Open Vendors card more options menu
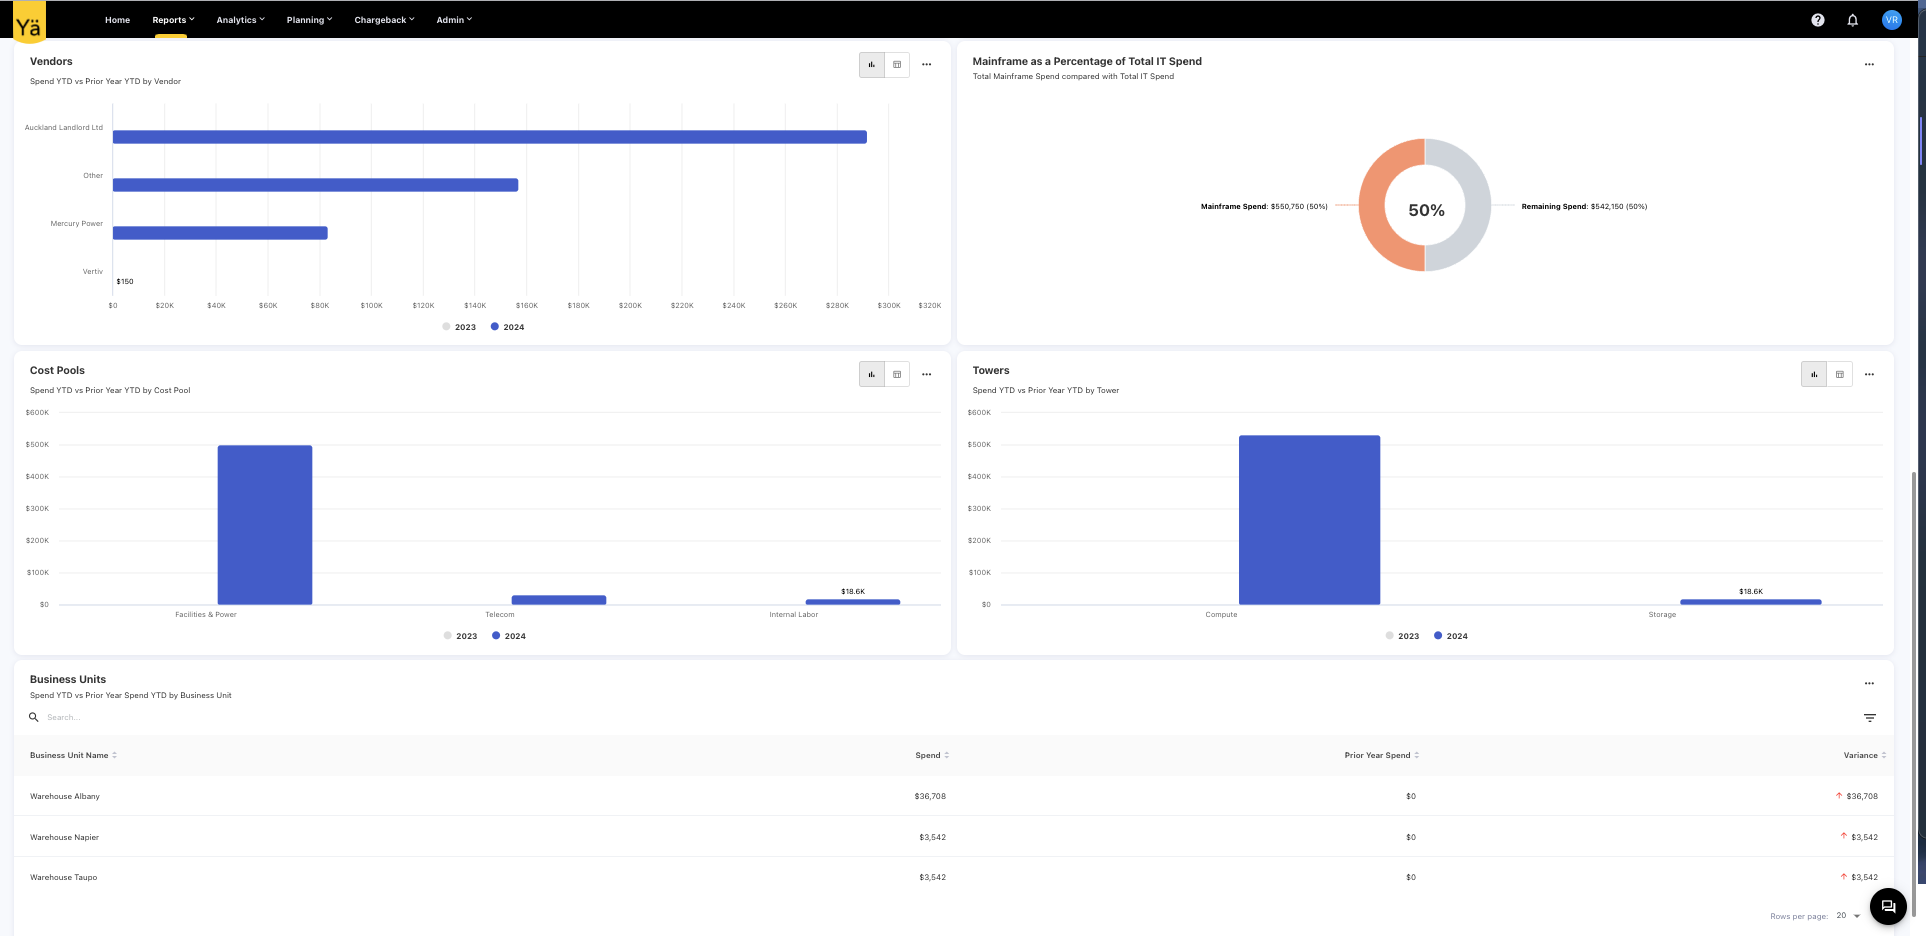This screenshot has height=936, width=1926. 926,65
